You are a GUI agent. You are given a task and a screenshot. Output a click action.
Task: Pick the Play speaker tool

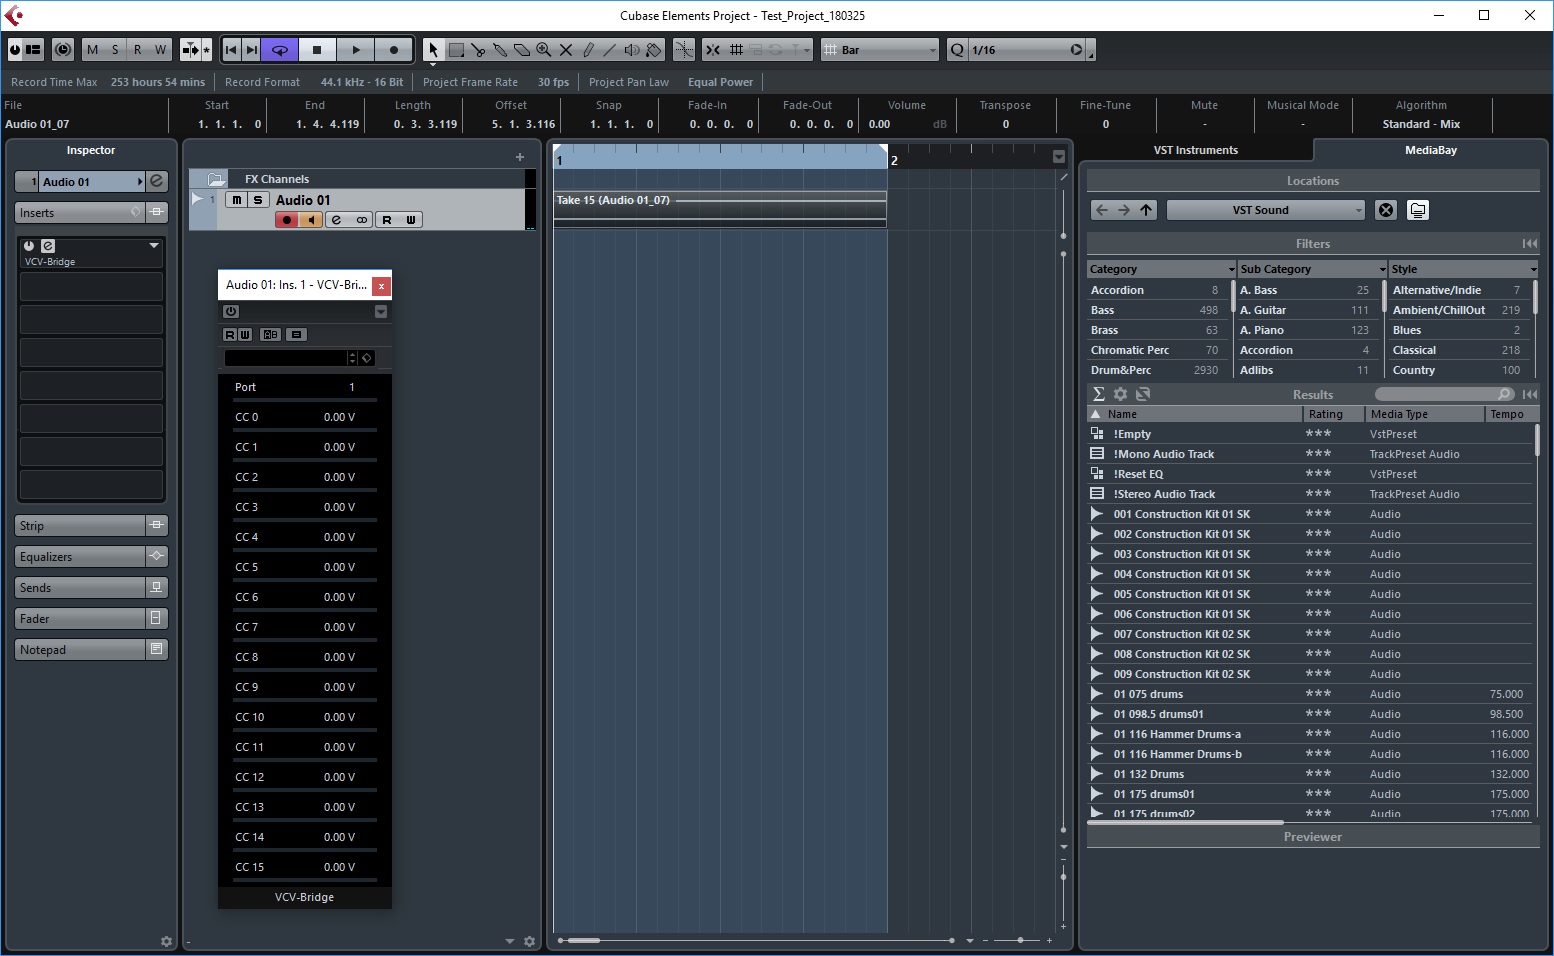click(x=632, y=50)
